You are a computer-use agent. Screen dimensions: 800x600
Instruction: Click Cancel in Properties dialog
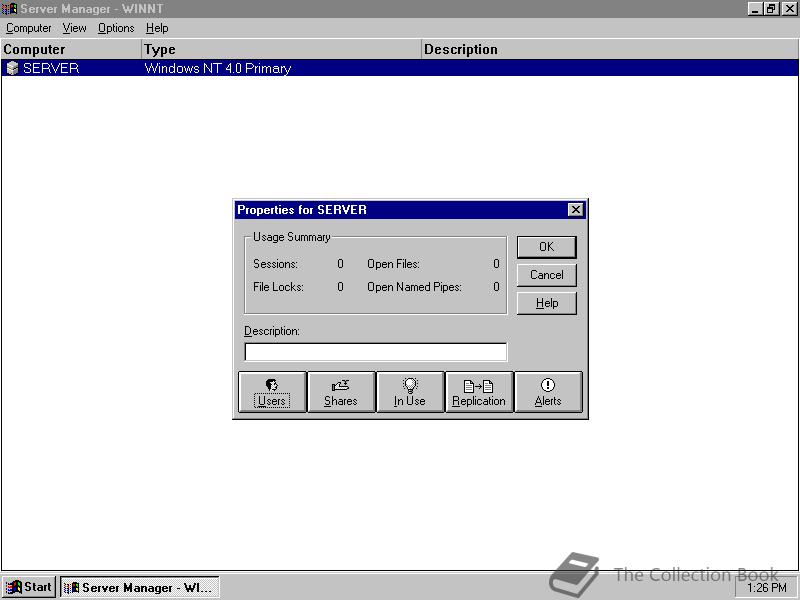tap(546, 275)
